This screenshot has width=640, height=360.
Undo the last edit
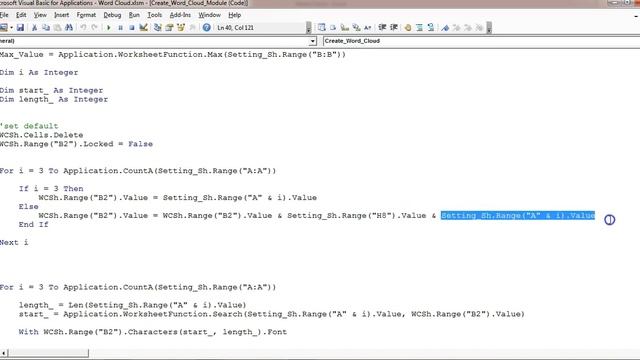point(83,27)
